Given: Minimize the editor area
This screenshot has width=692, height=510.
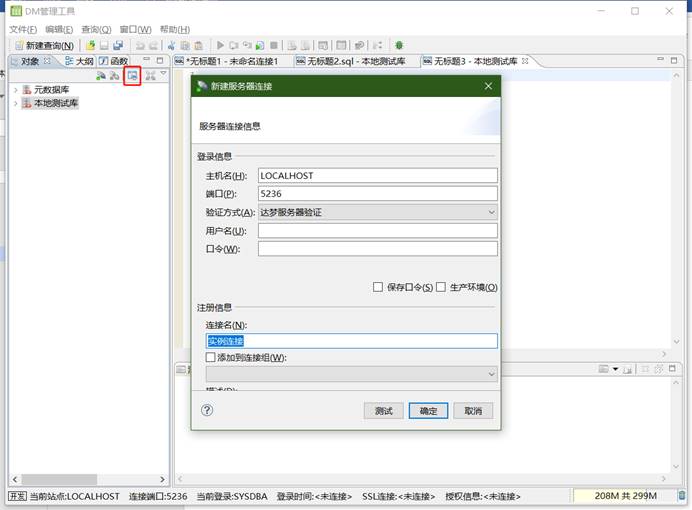Looking at the screenshot, I should (661, 59).
